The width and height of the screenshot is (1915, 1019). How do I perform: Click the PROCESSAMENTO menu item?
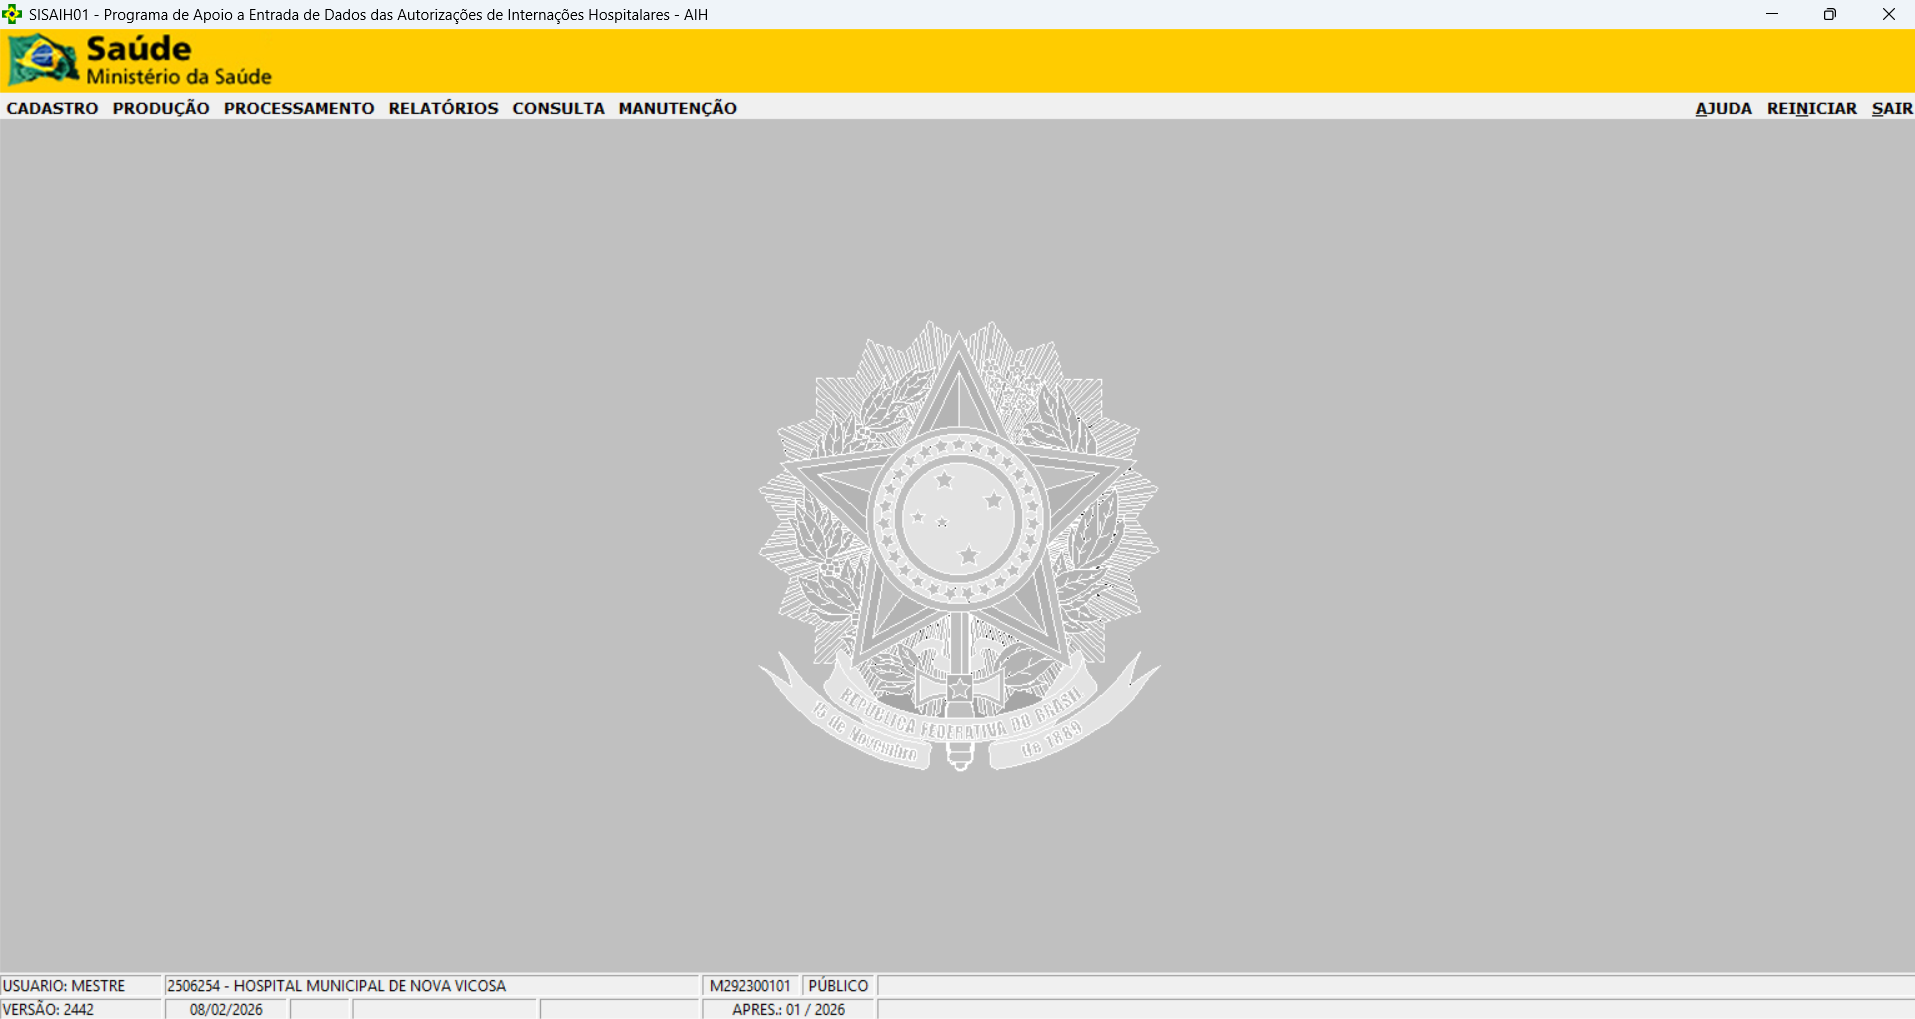pyautogui.click(x=299, y=108)
